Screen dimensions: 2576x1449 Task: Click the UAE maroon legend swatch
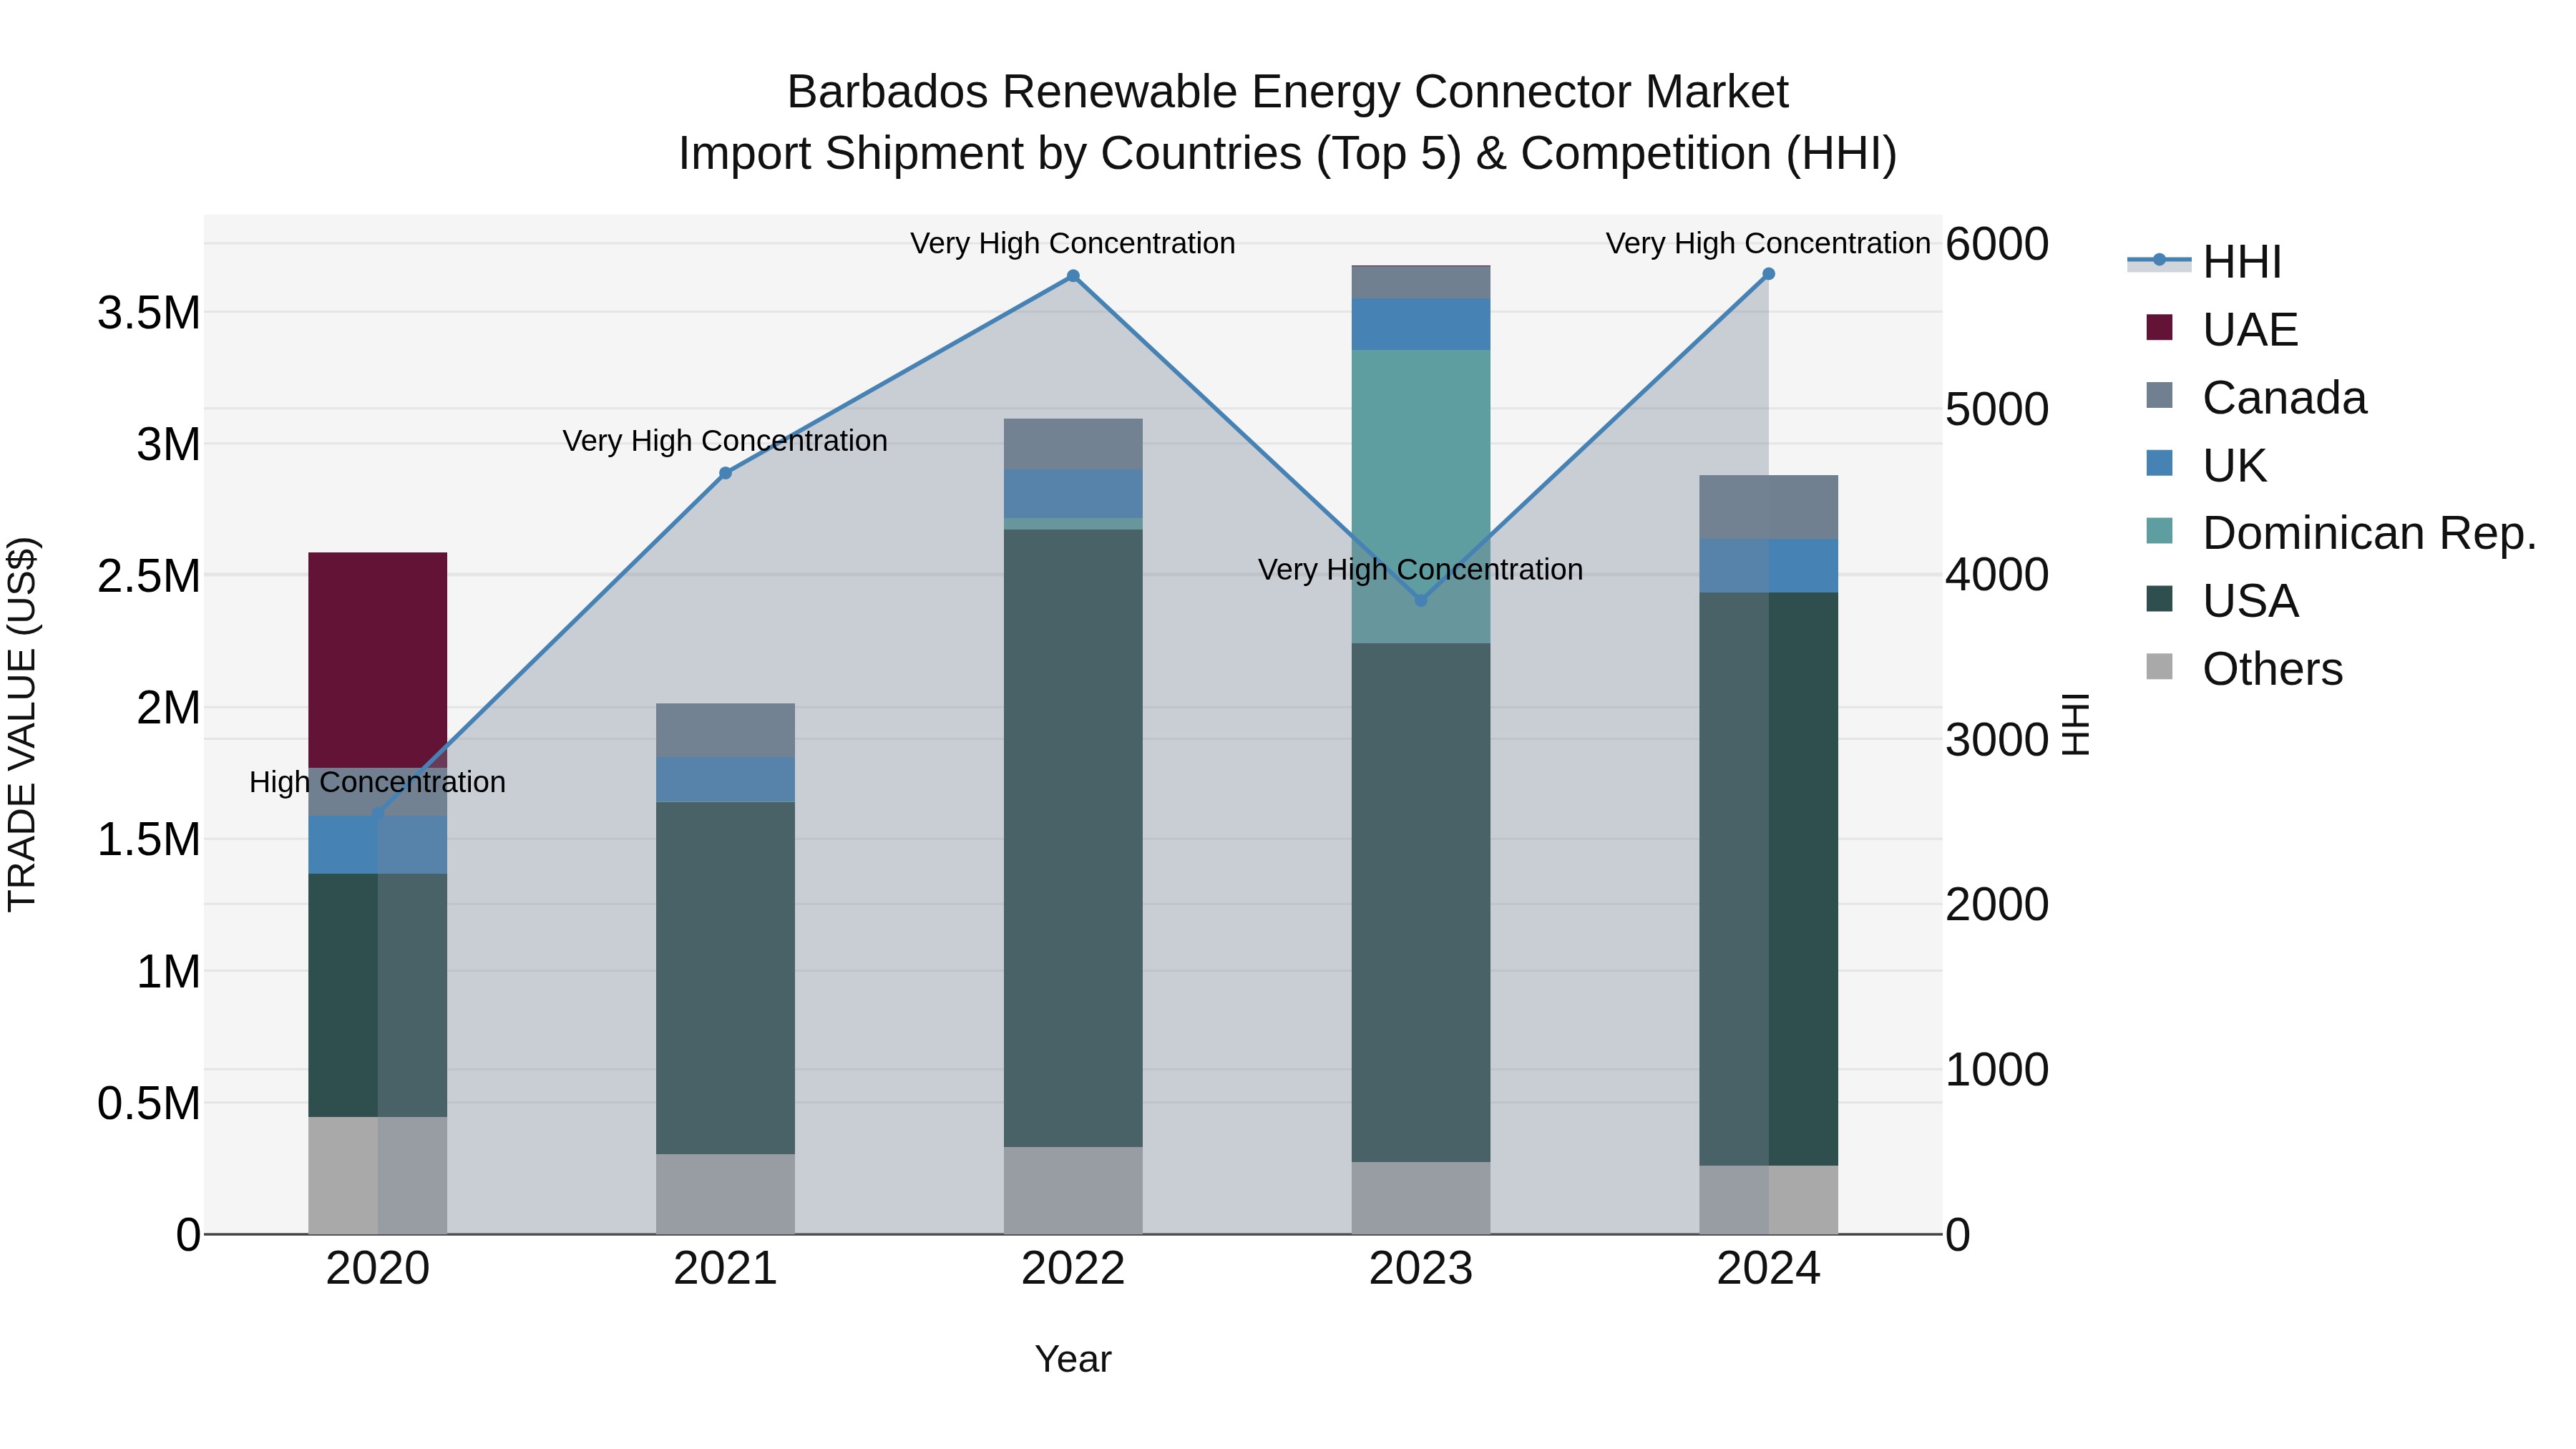2159,327
